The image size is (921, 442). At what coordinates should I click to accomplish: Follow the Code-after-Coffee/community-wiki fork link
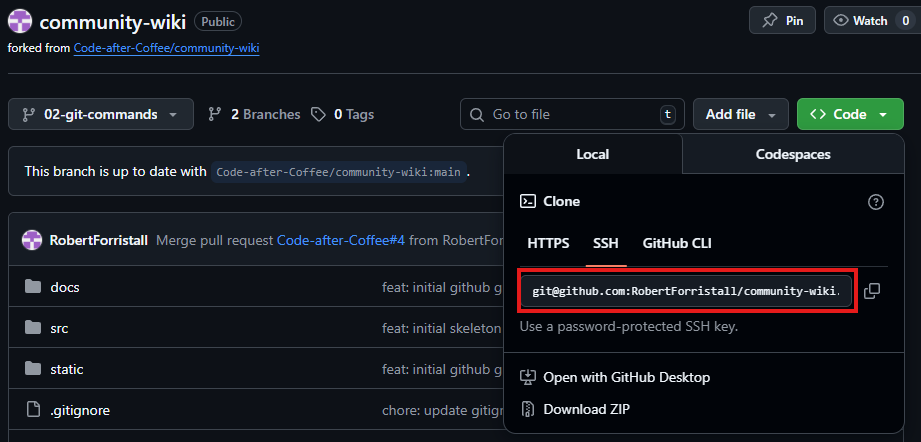167,48
